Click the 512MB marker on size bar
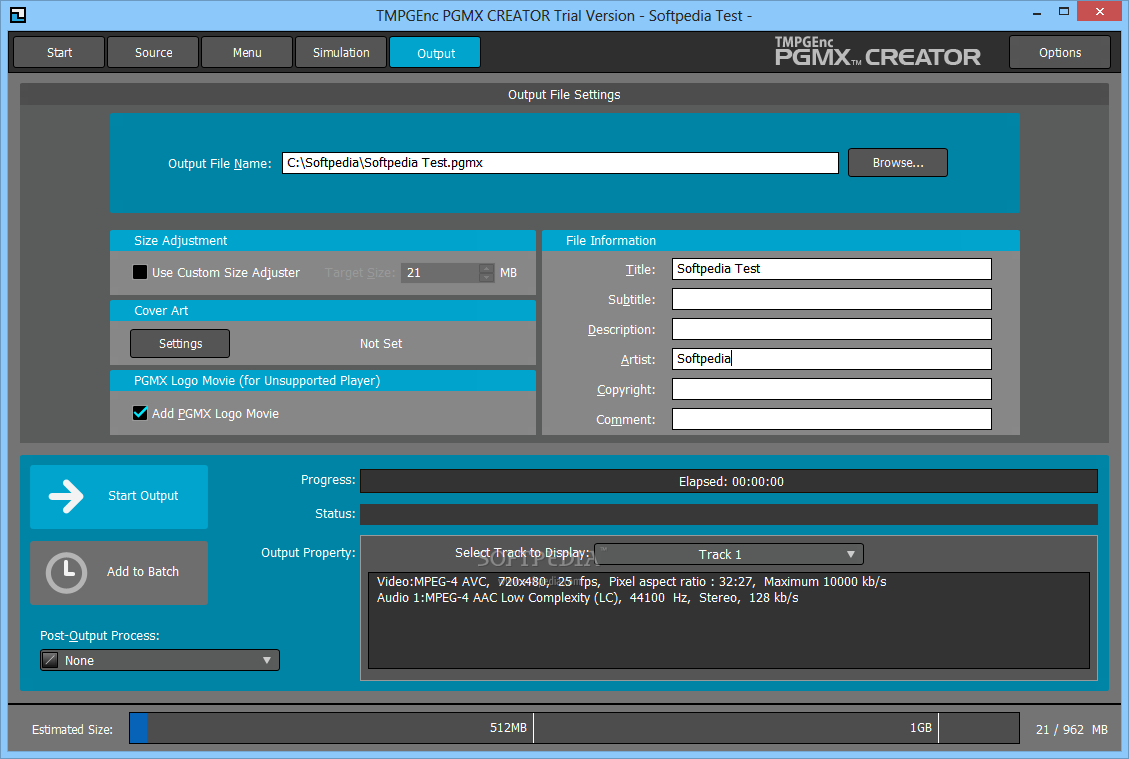1129x759 pixels. pos(508,727)
